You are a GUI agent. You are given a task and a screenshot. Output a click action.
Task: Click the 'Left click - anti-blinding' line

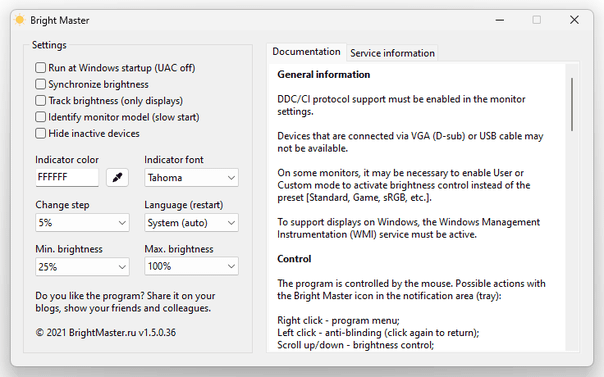378,332
